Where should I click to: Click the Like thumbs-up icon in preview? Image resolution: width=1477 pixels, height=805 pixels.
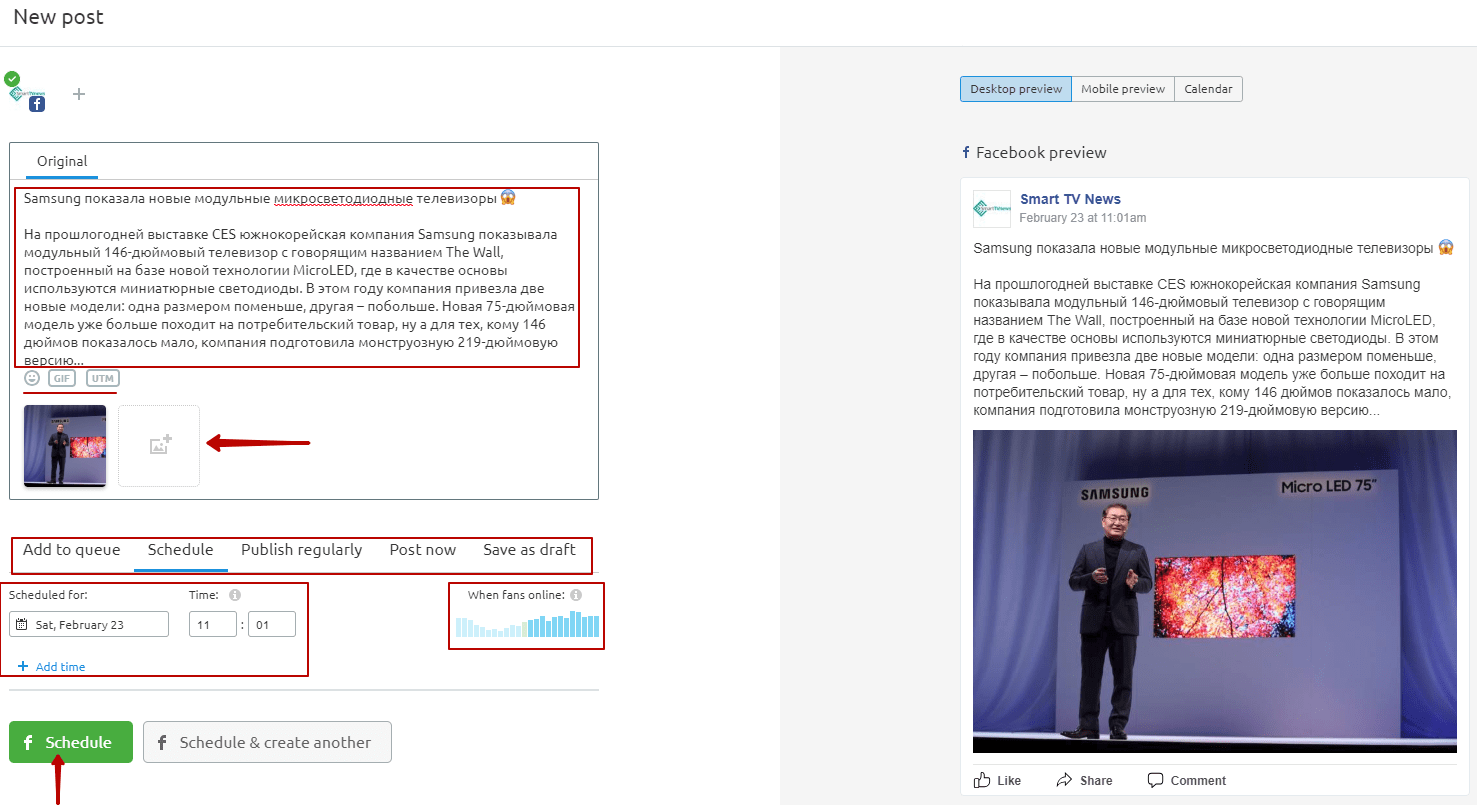click(982, 780)
